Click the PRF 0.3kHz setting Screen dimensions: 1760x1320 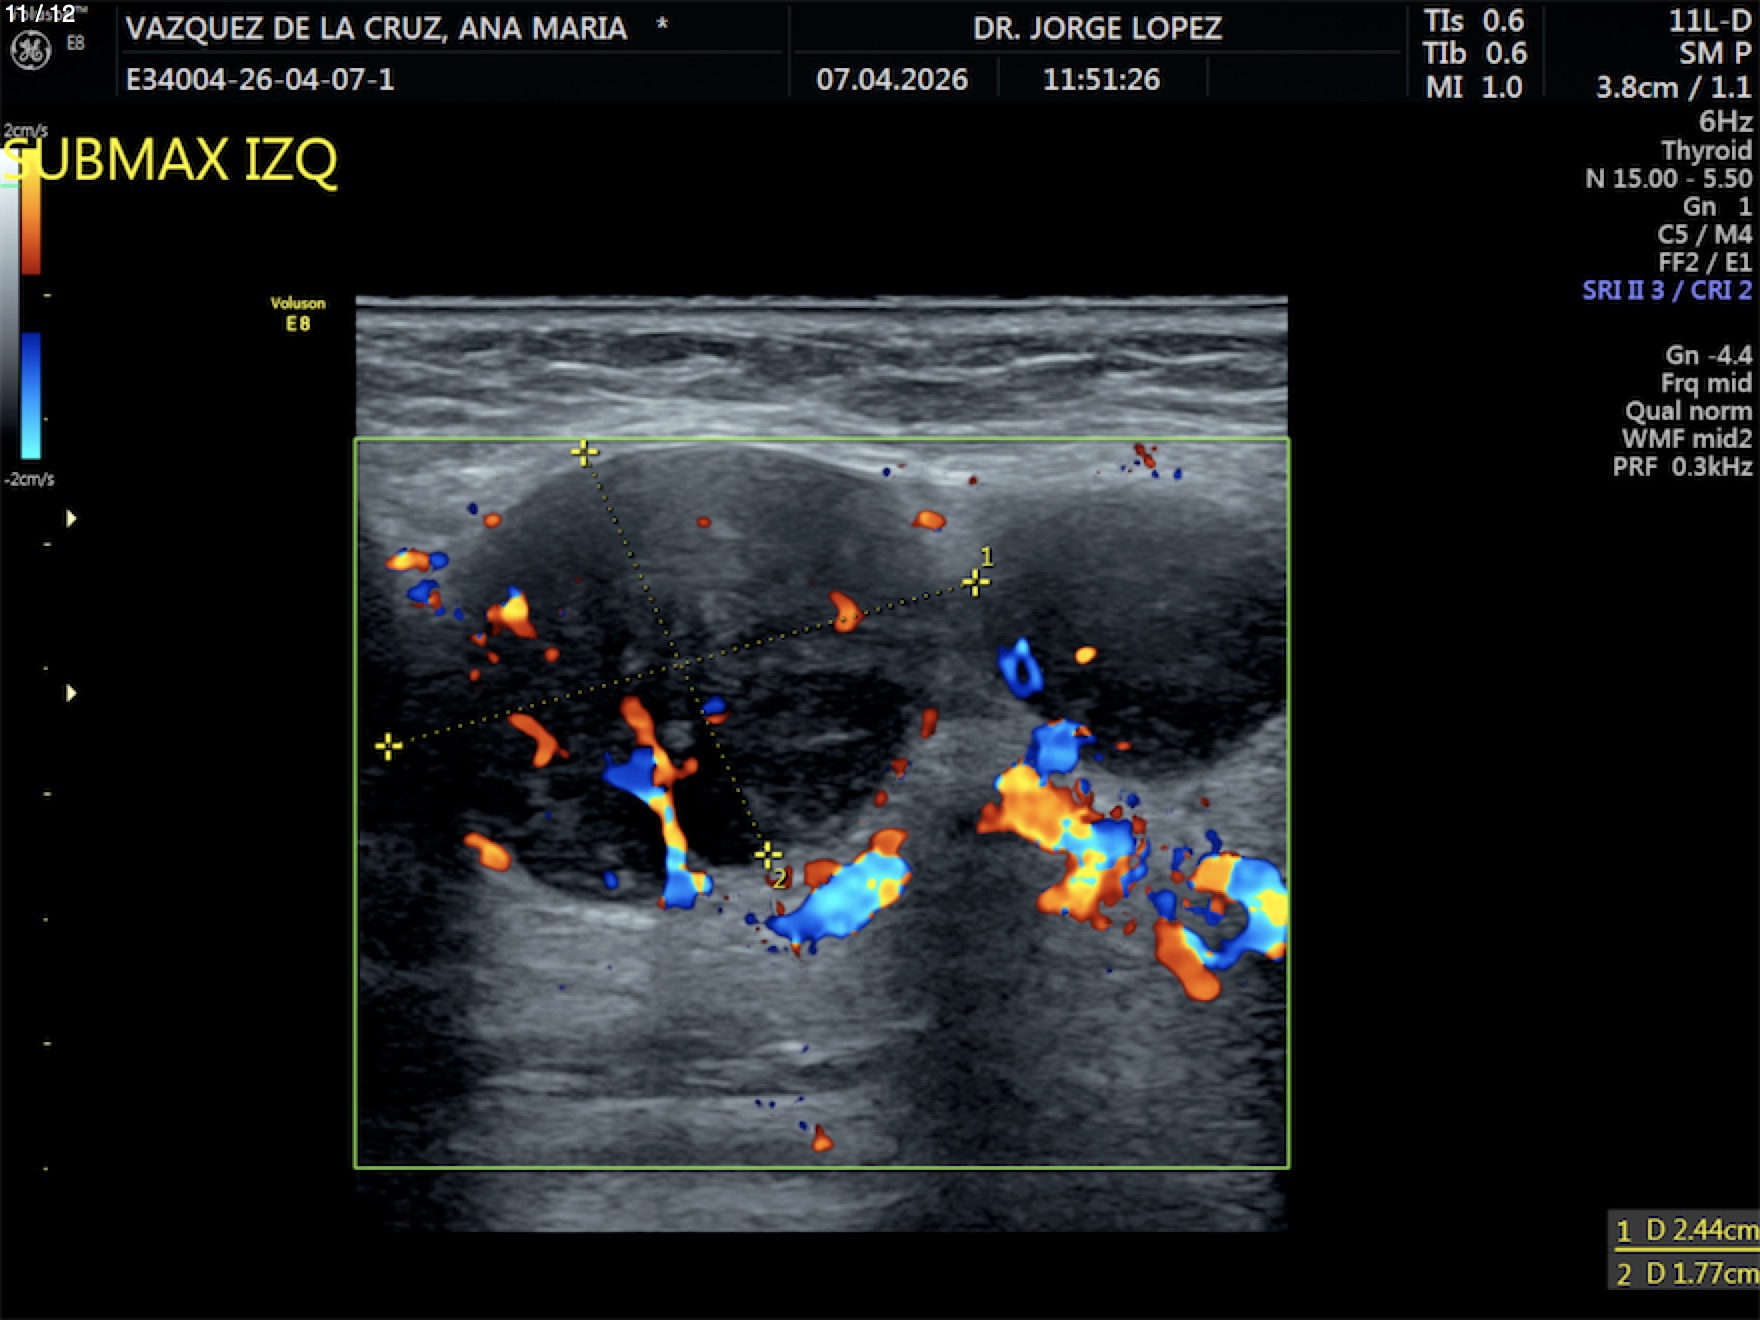pos(1682,466)
